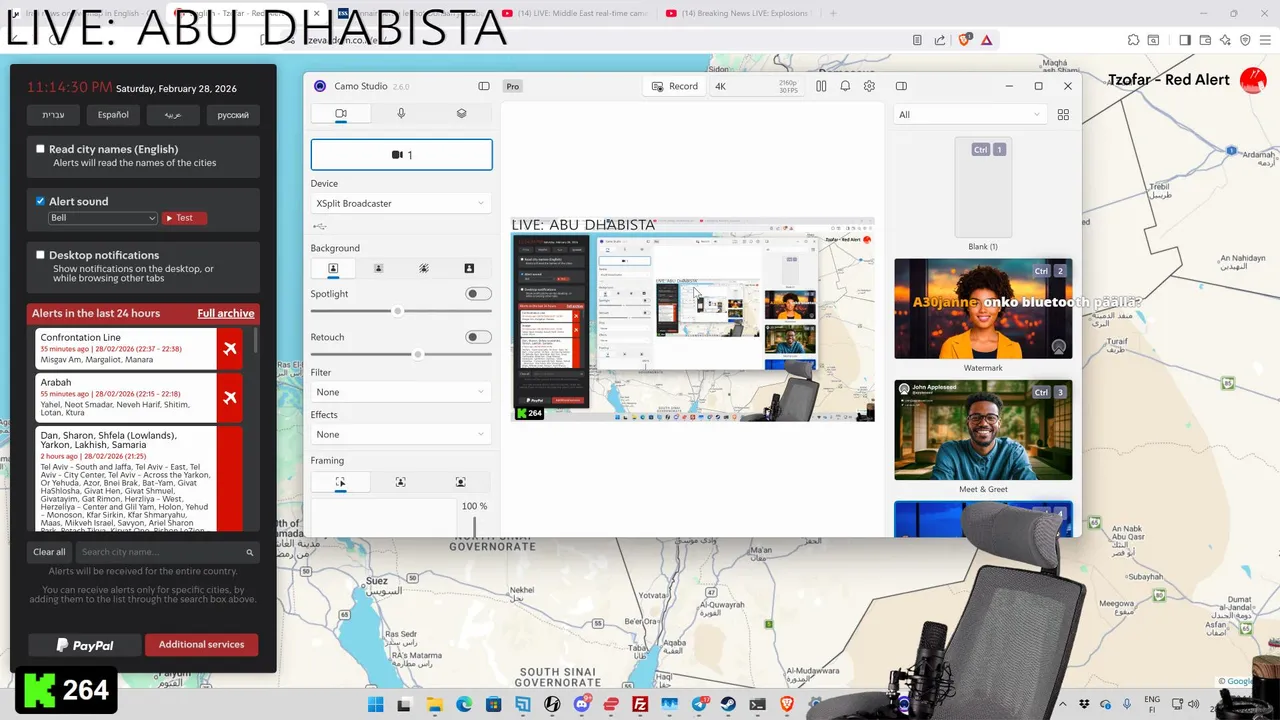
Task: Open the PayPal donation button
Action: (85, 645)
